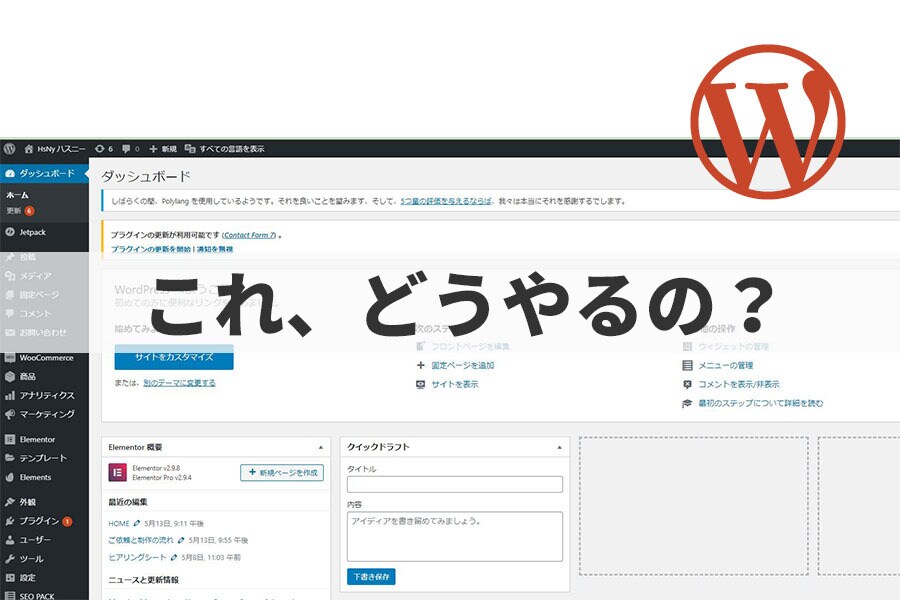This screenshot has height=600, width=900.
Task: Read 最初のステップについて詳細を読む link
Action: click(x=761, y=403)
